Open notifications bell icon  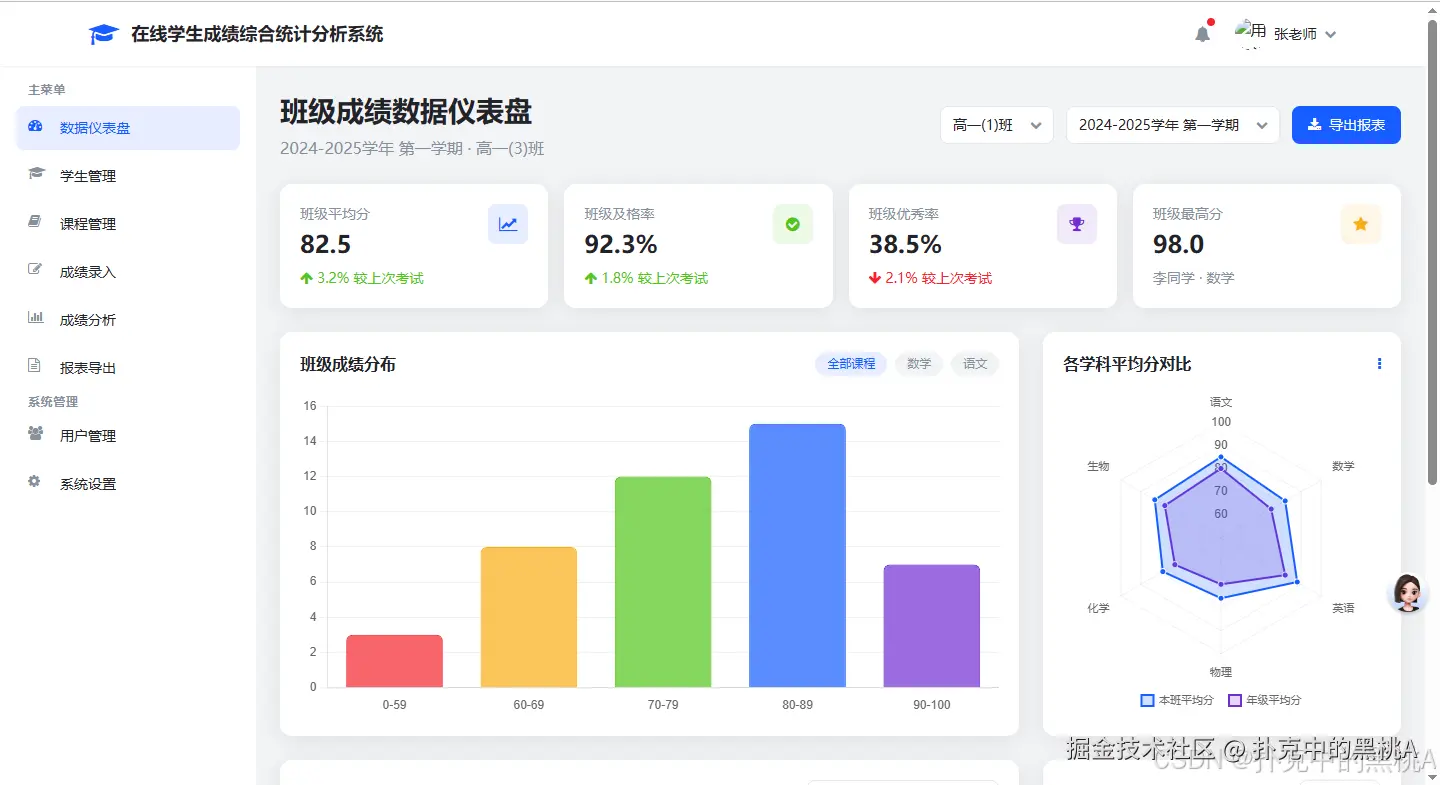coord(1203,34)
